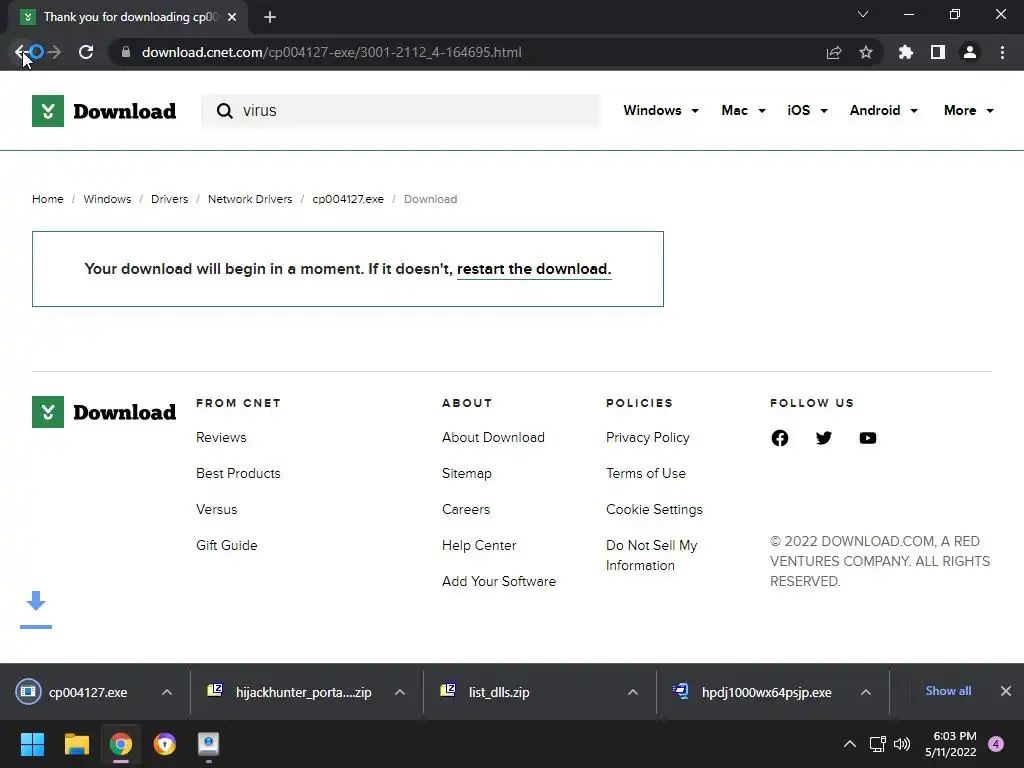Open File Explorer from the taskbar

pos(76,744)
